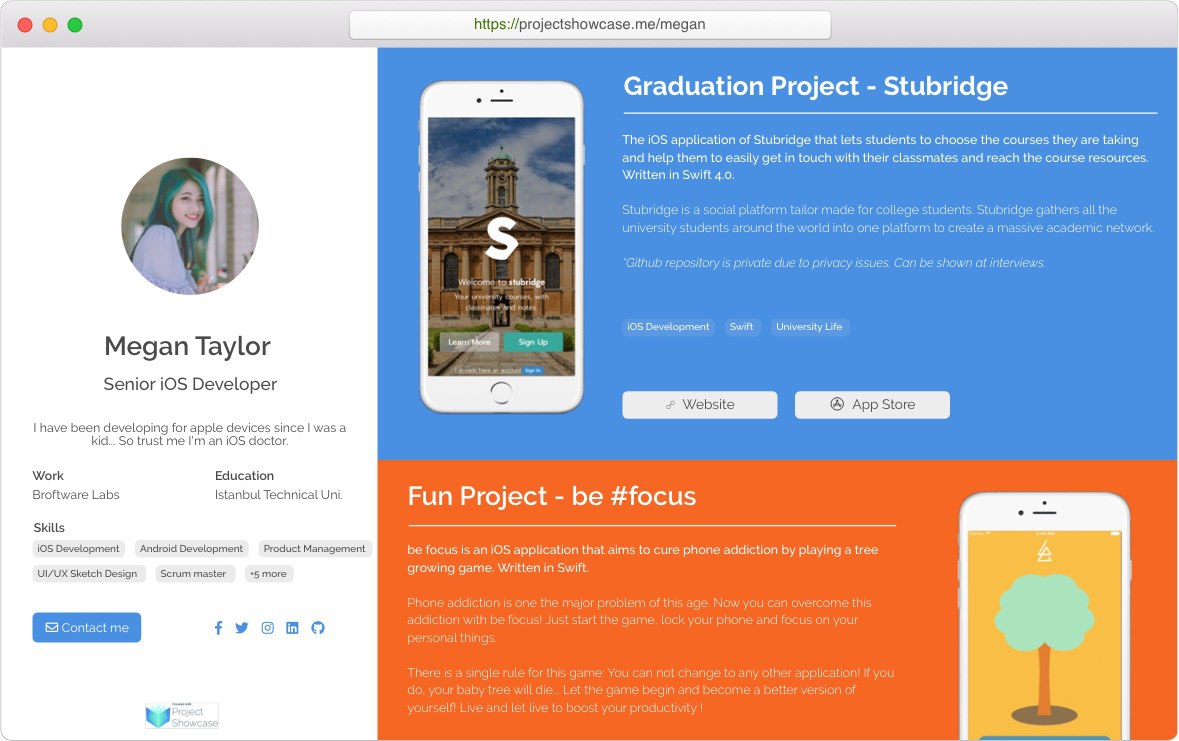Click the Senior iOS Developer title
This screenshot has height=741, width=1179.
point(190,384)
